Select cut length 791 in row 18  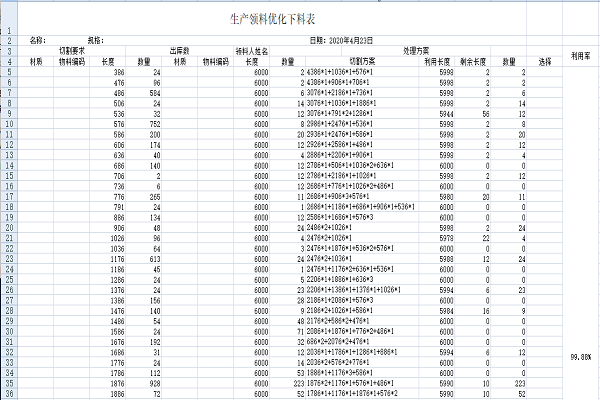coord(119,207)
